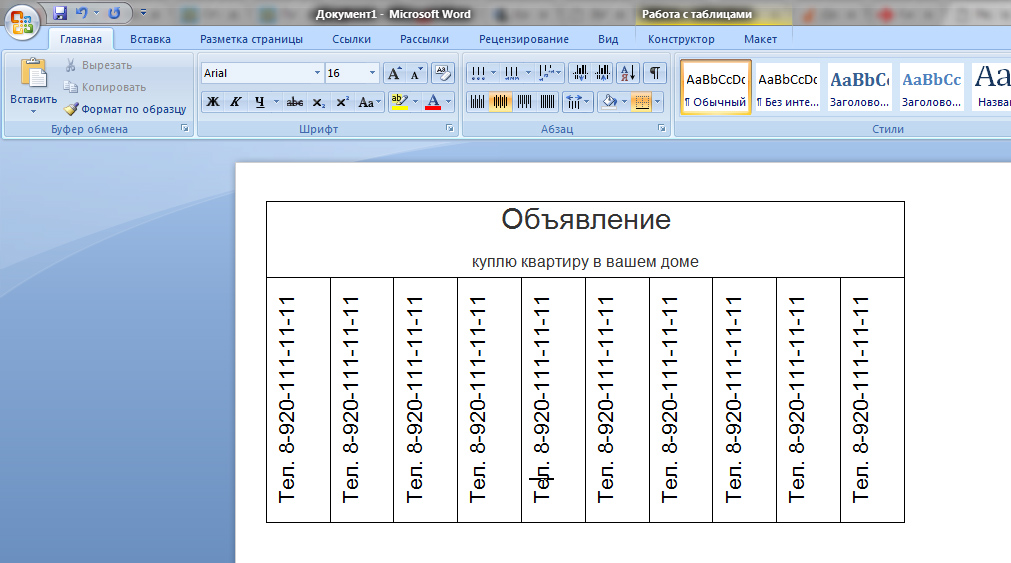
Task: Click the Format Painter (Формат по образцу)
Action: 126,109
